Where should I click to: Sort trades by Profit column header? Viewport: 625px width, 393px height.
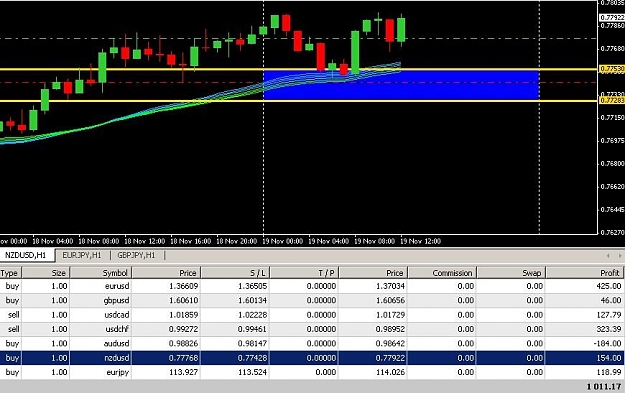[585, 273]
